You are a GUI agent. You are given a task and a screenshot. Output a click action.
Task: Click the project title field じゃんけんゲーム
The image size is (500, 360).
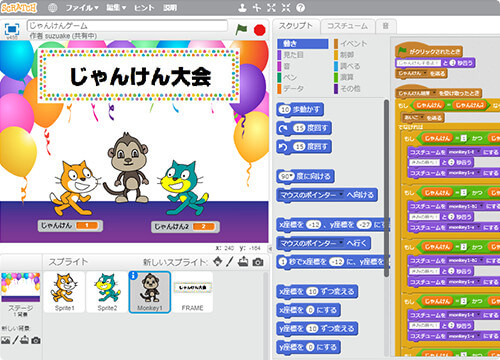tap(127, 26)
